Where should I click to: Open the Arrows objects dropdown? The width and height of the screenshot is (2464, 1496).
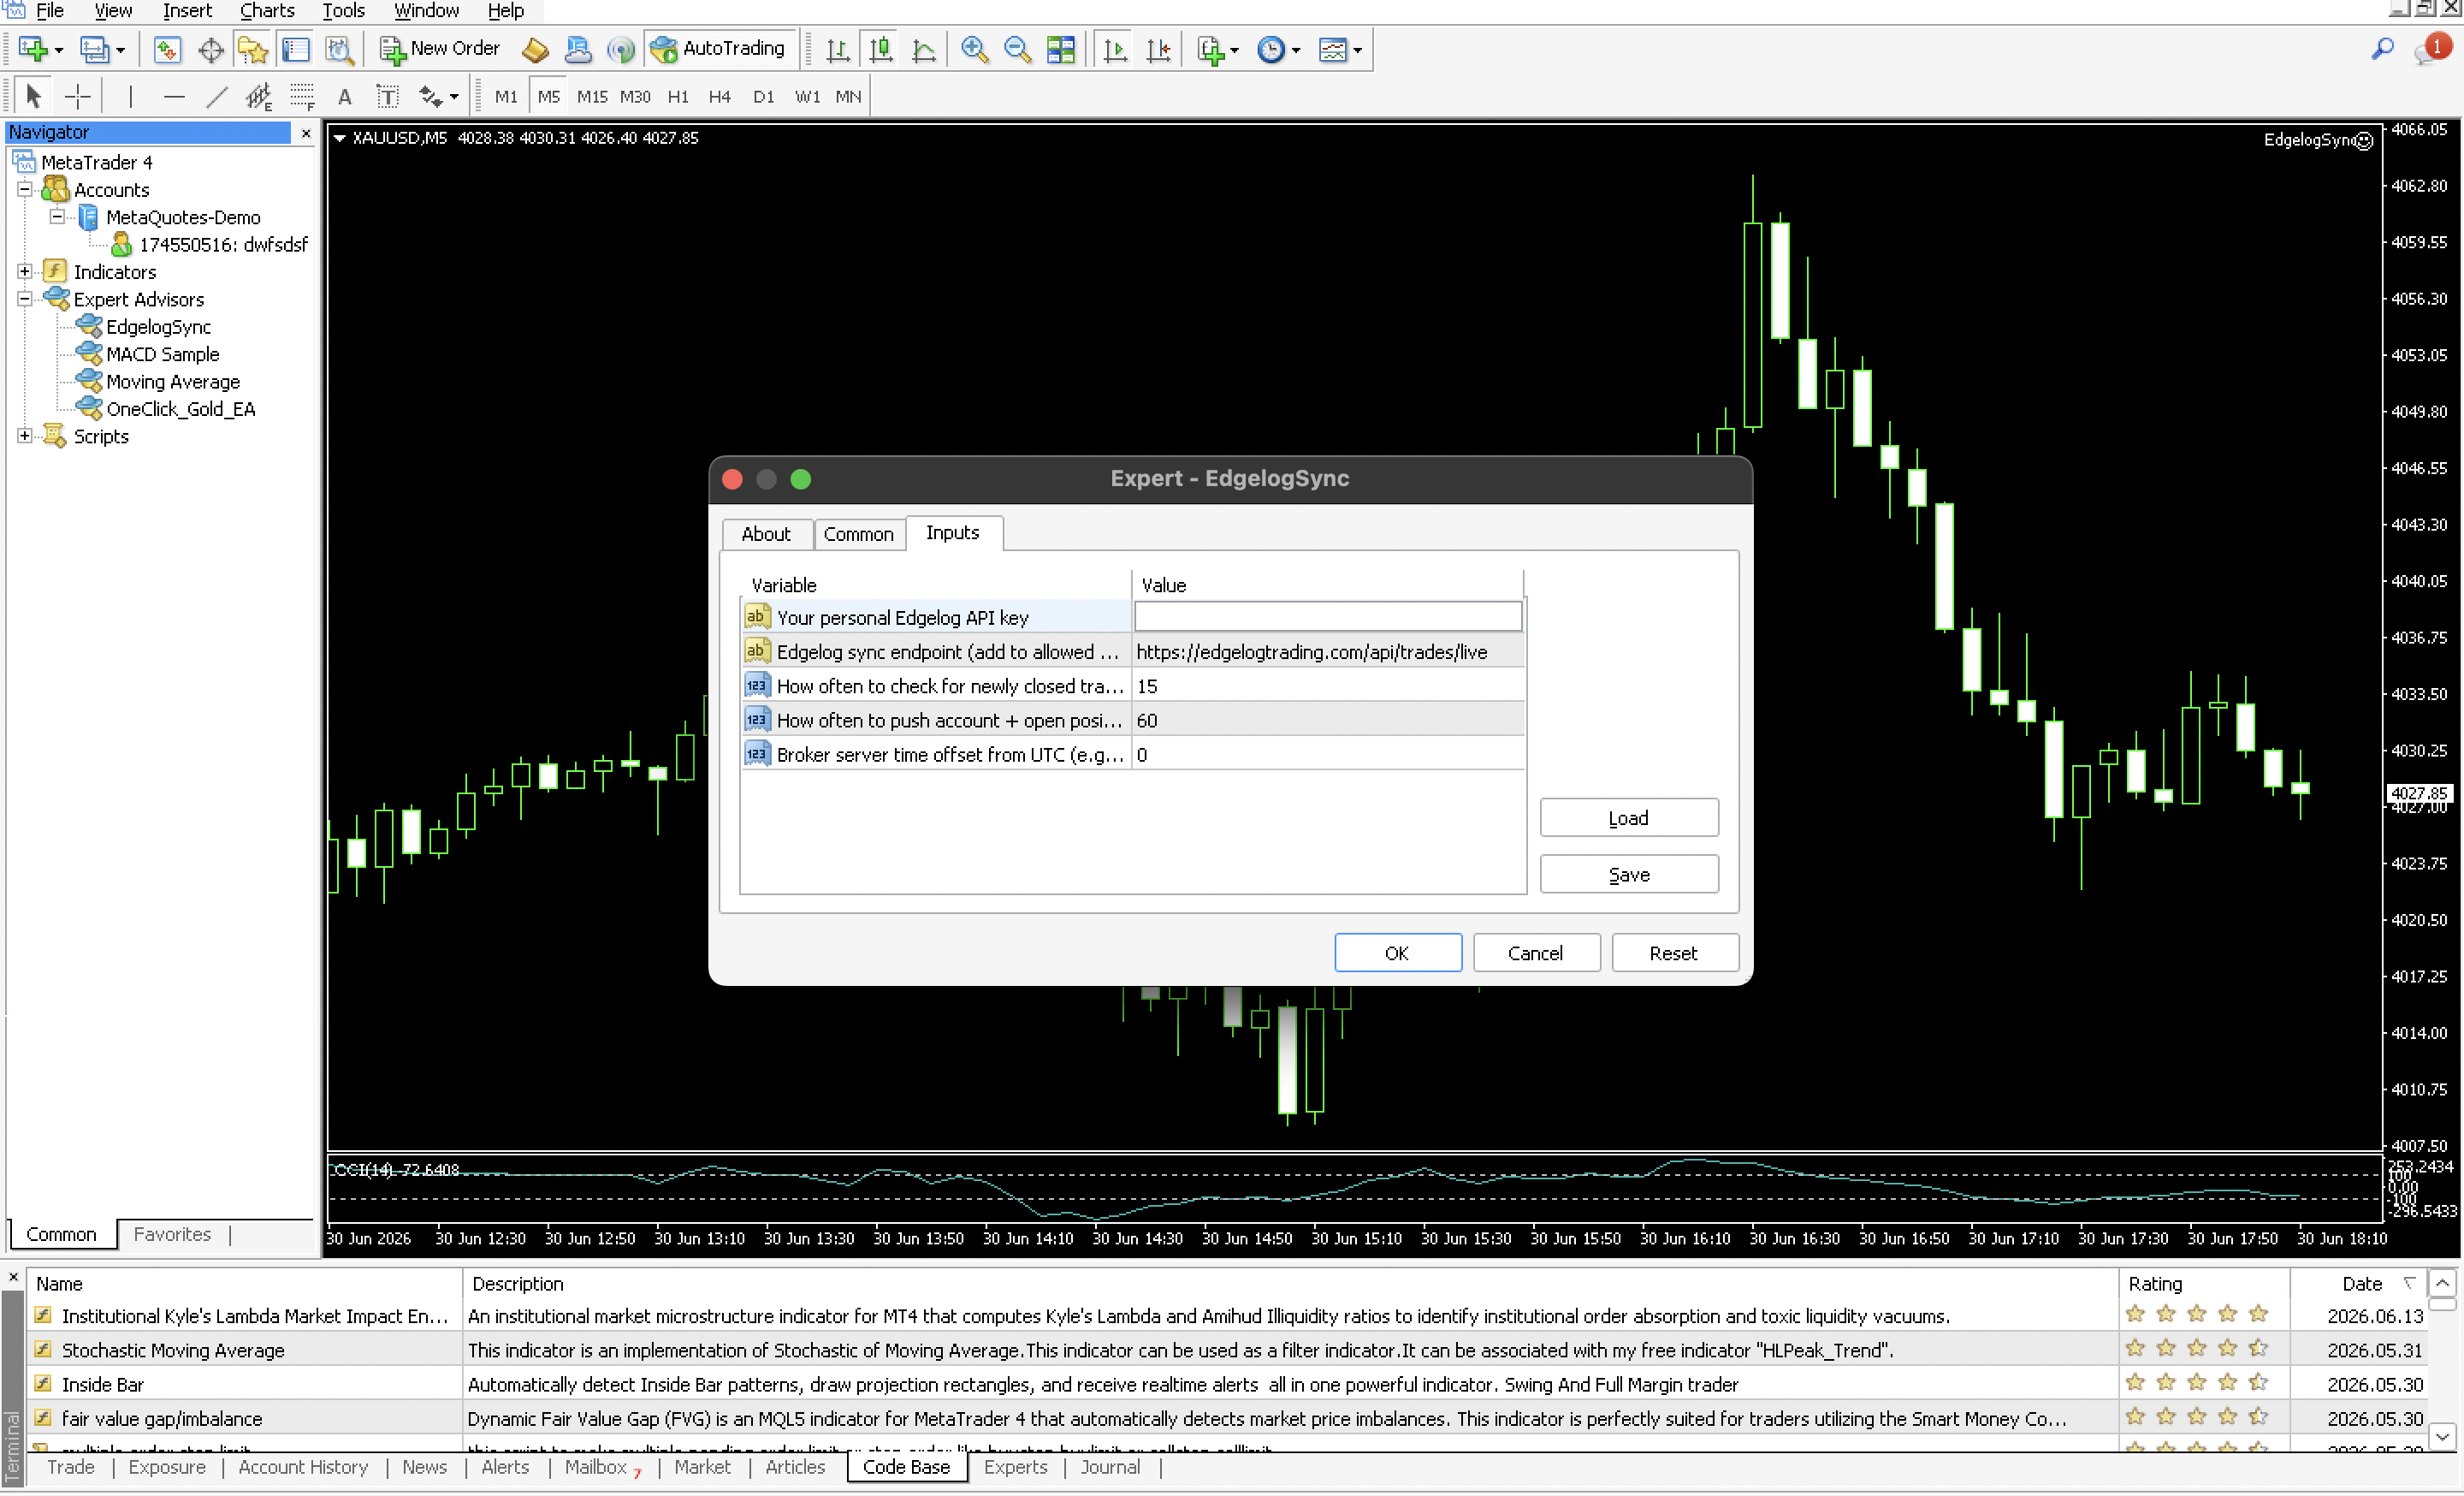[x=438, y=96]
